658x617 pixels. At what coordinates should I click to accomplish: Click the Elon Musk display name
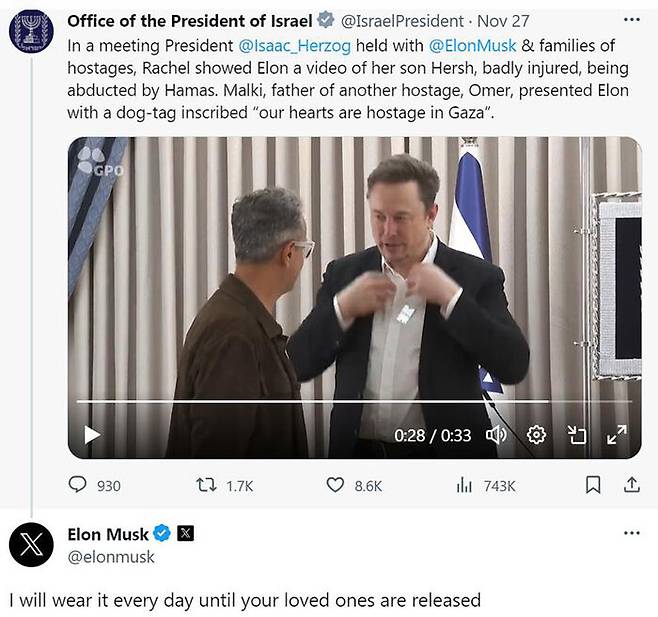[x=108, y=534]
